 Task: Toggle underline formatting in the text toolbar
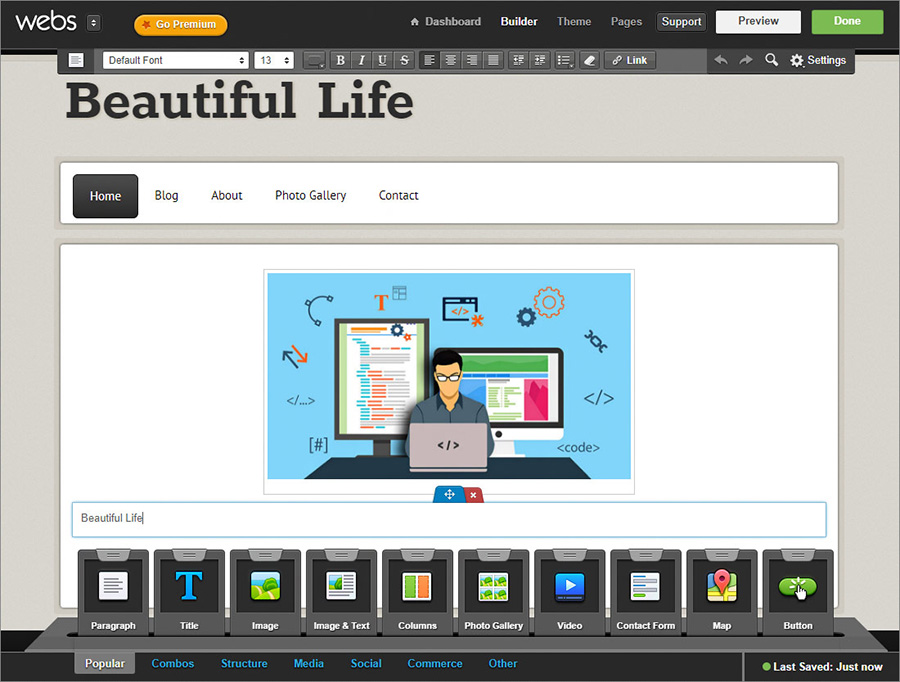pyautogui.click(x=383, y=60)
